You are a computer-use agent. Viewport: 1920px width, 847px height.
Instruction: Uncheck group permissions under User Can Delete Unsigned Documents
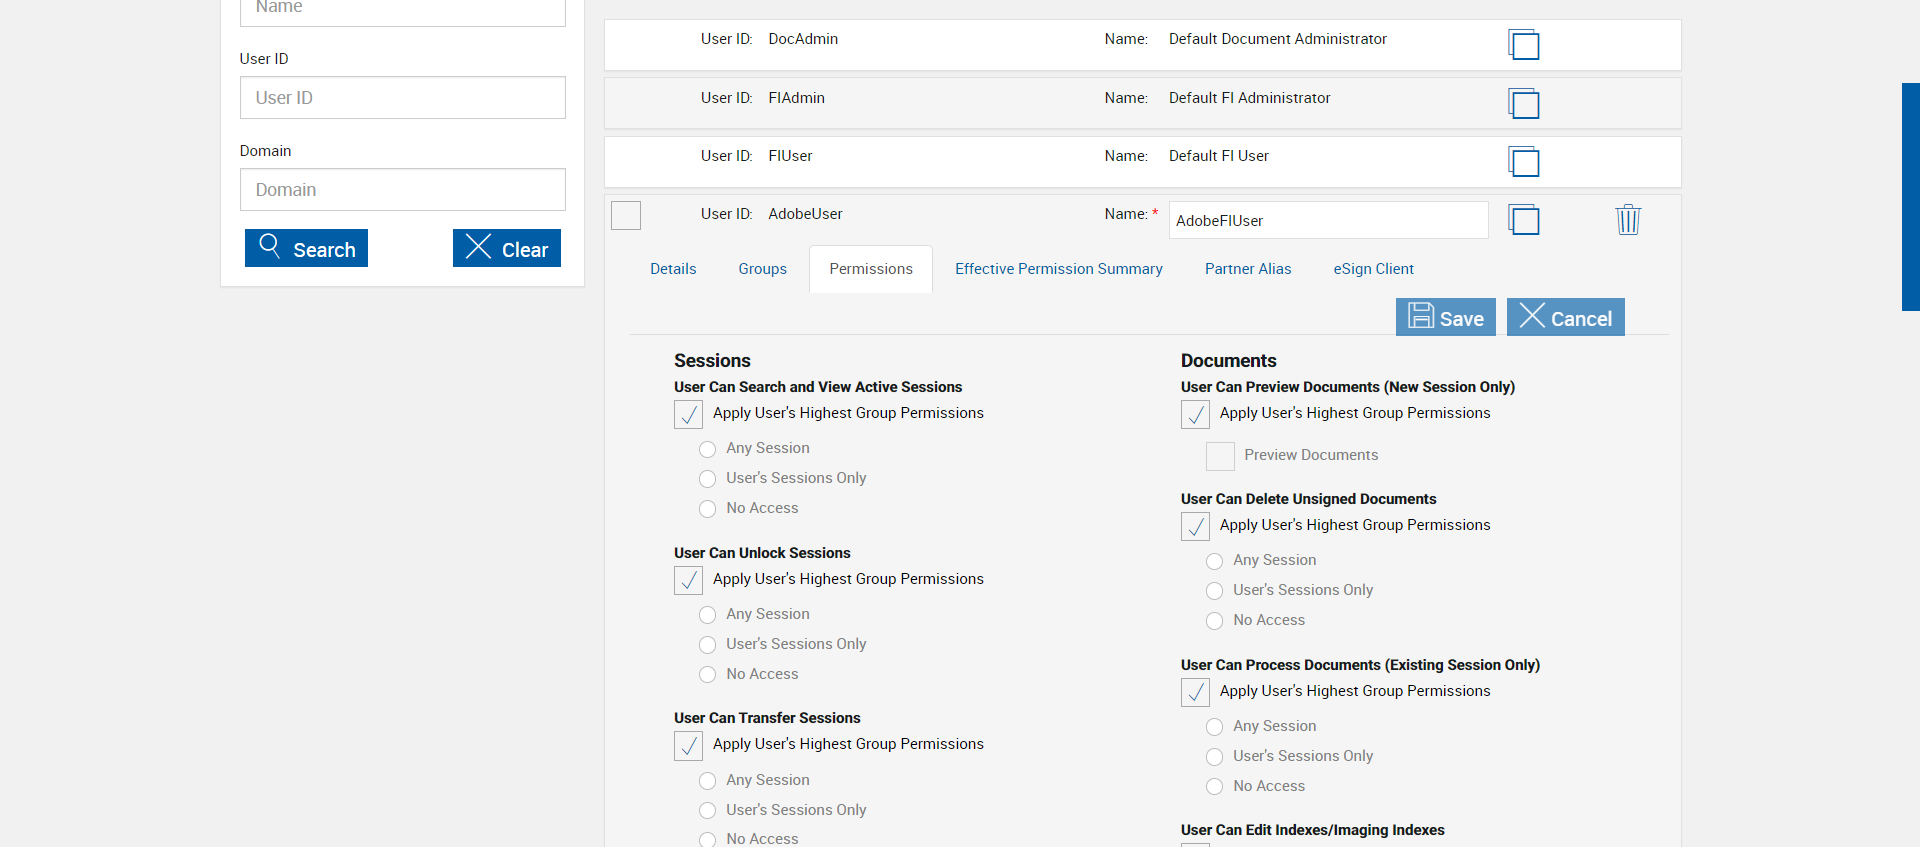(x=1195, y=526)
